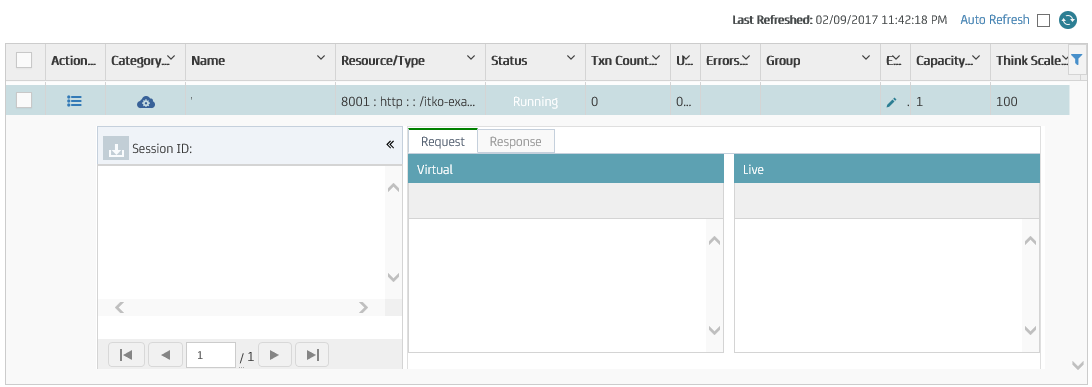
Task: Open the Status column dropdown arrow
Action: pyautogui.click(x=571, y=58)
